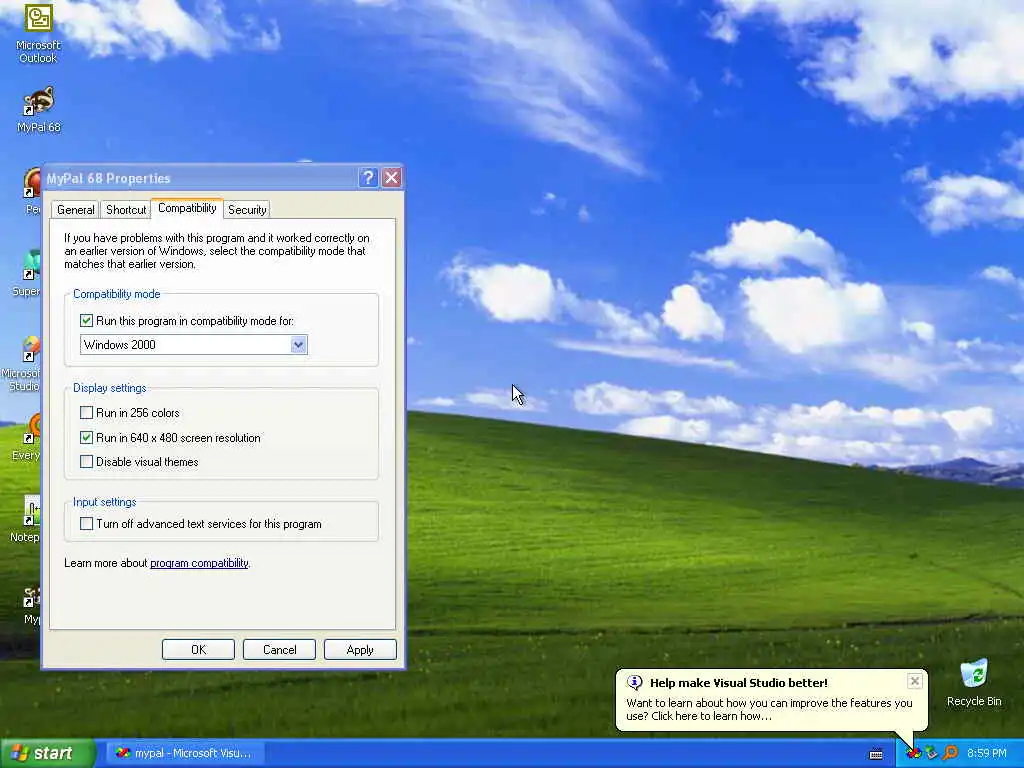Image resolution: width=1024 pixels, height=768 pixels.
Task: Activate mypal - Microsoft Visual taskbar button
Action: coord(184,754)
